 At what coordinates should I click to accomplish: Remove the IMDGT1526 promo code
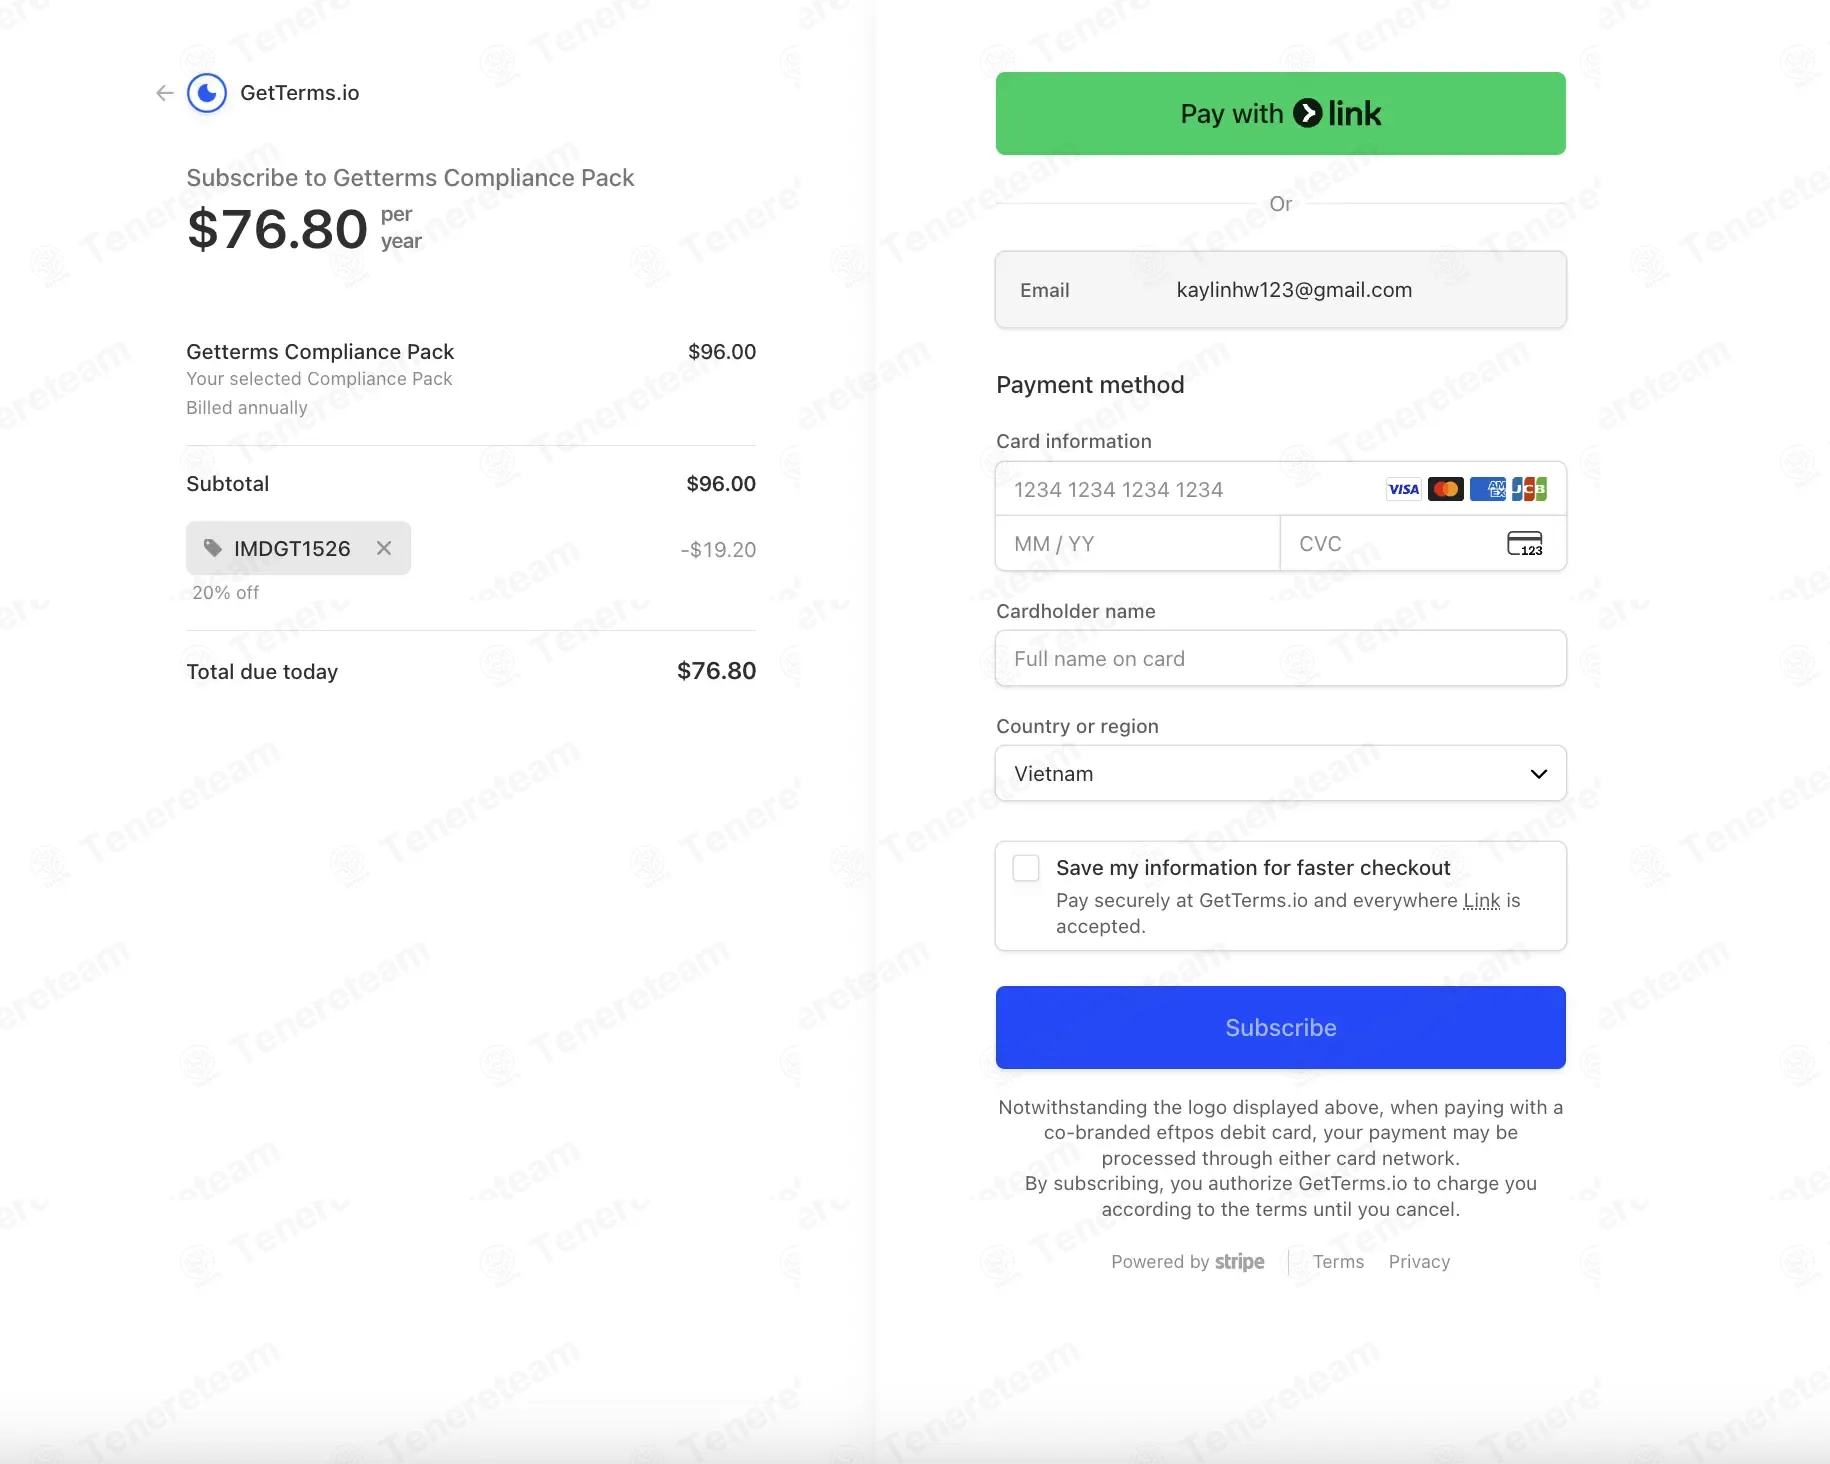coord(384,548)
